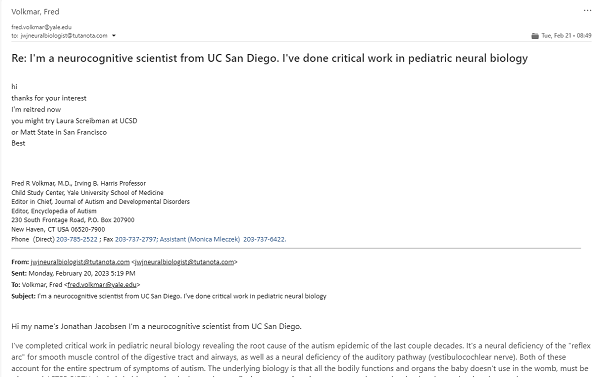
Task: Click the quoted Subject line text
Action: point(182,296)
